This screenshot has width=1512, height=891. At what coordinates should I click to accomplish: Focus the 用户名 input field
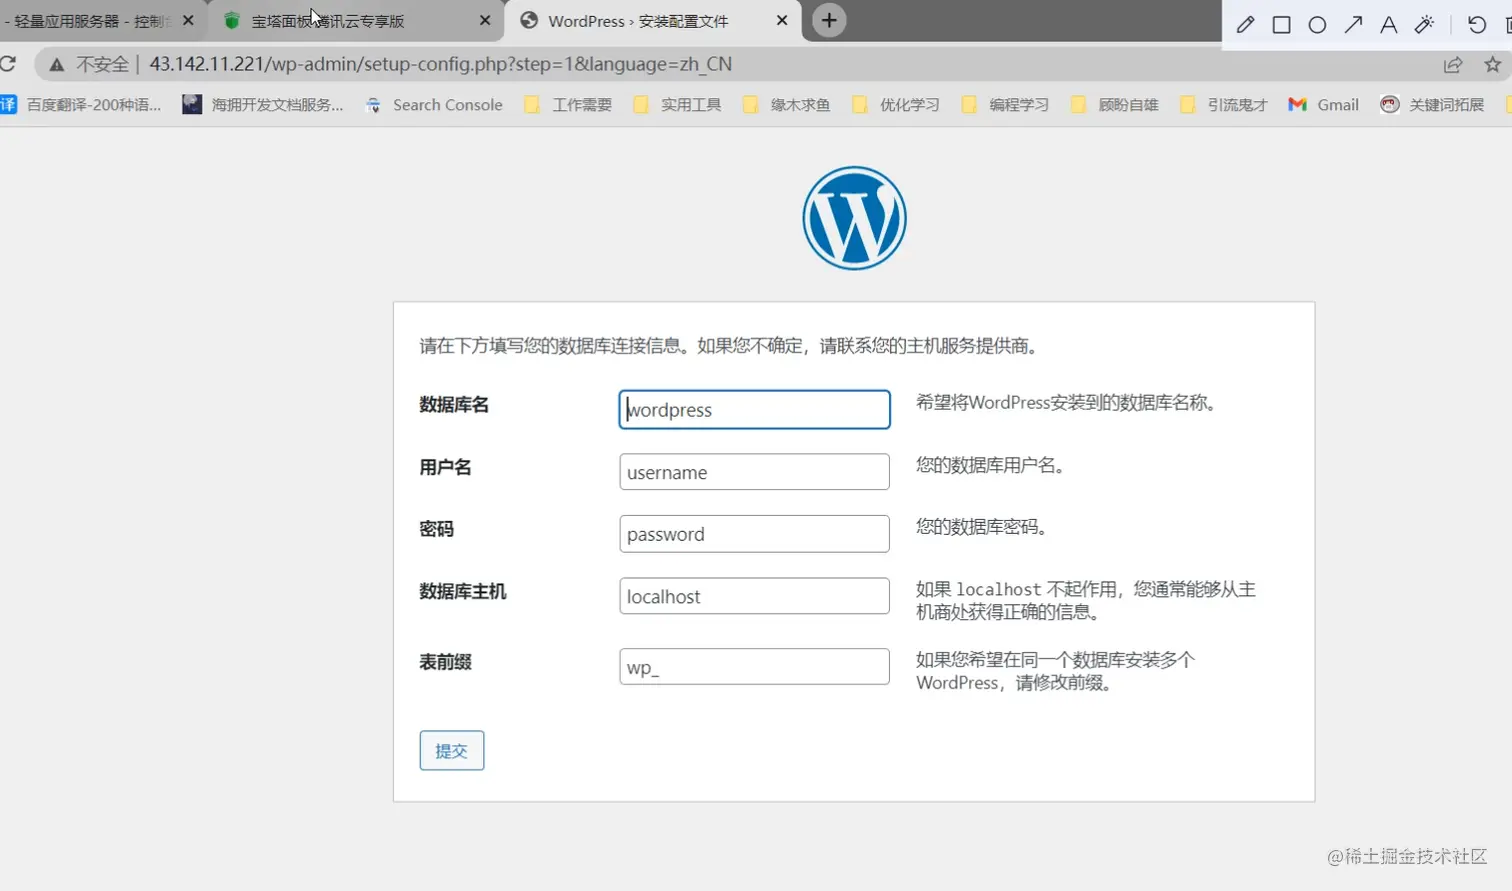tap(754, 472)
